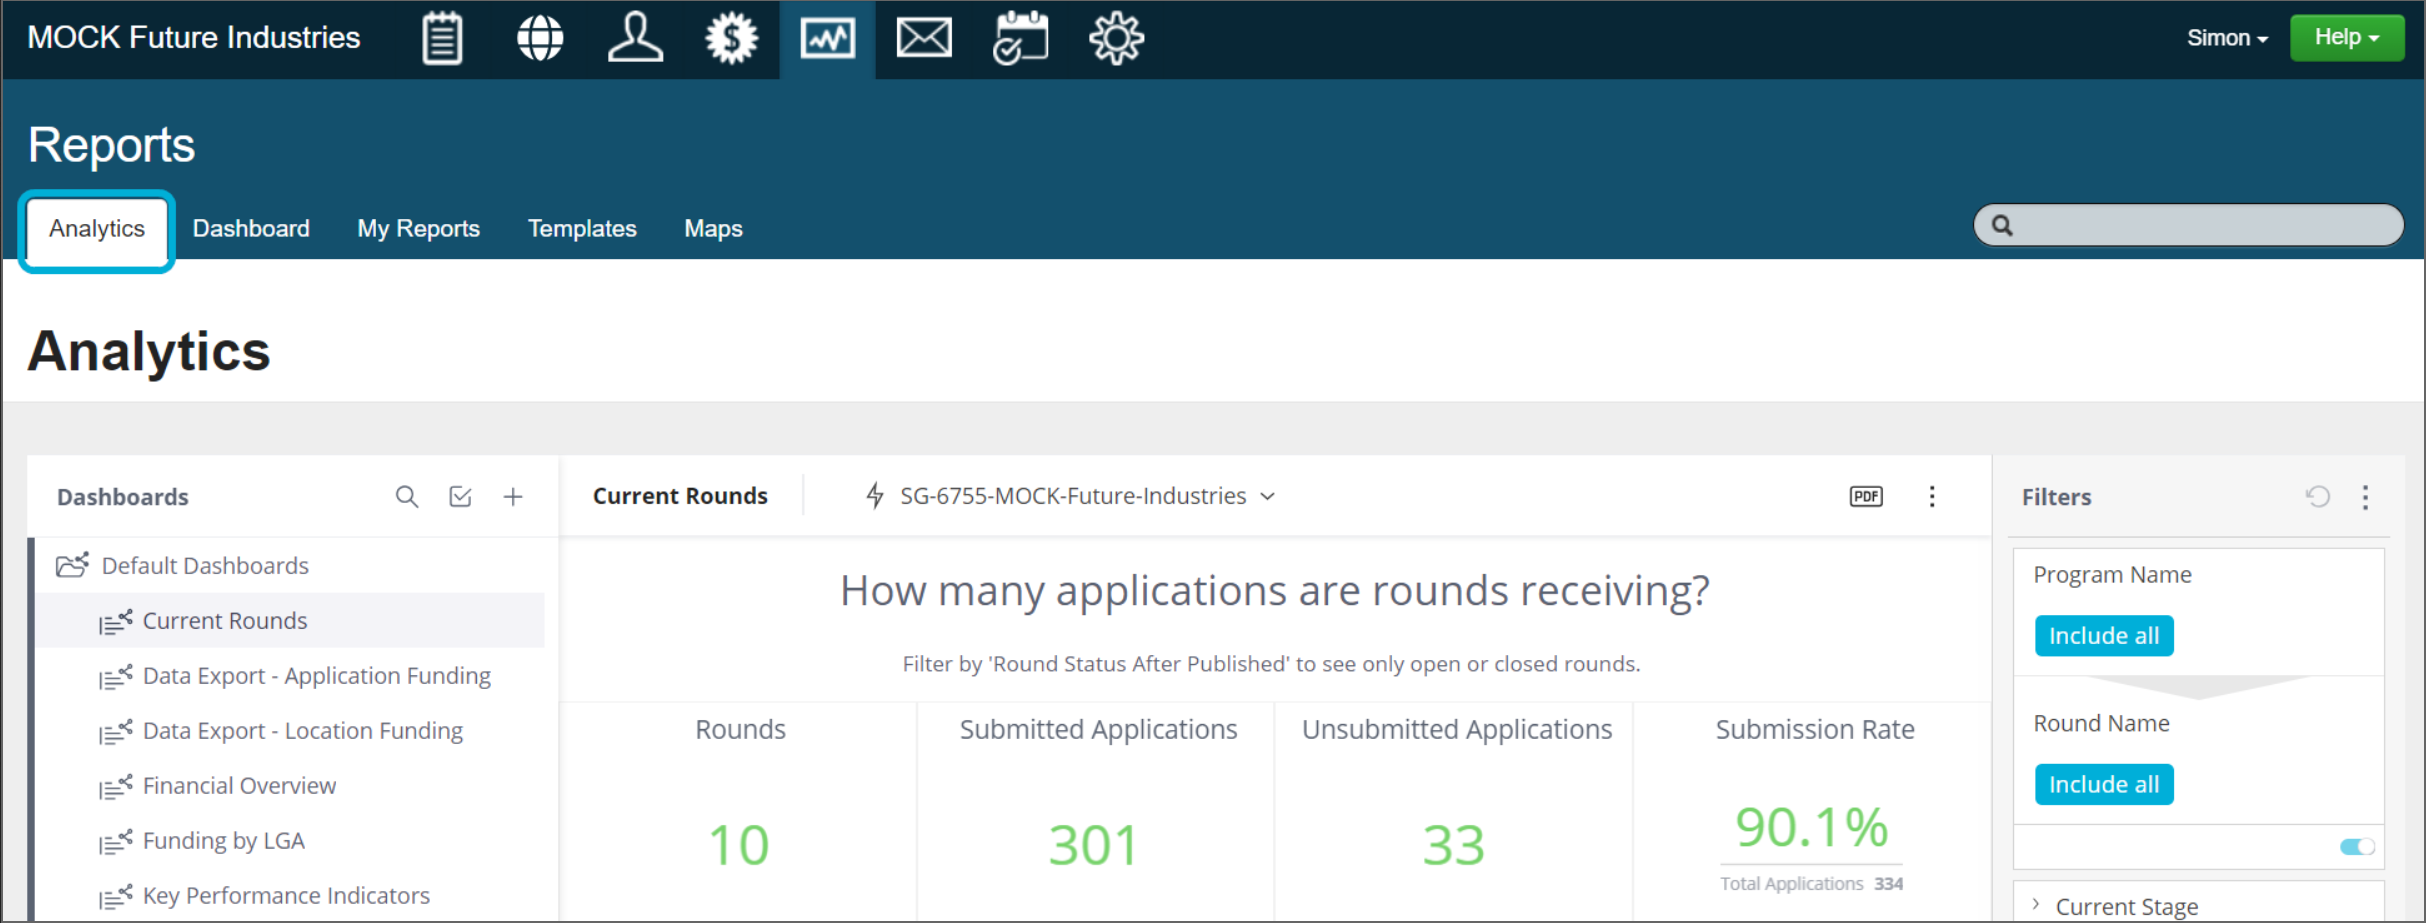Open the Help dropdown menu
The image size is (2426, 923).
point(2347,38)
